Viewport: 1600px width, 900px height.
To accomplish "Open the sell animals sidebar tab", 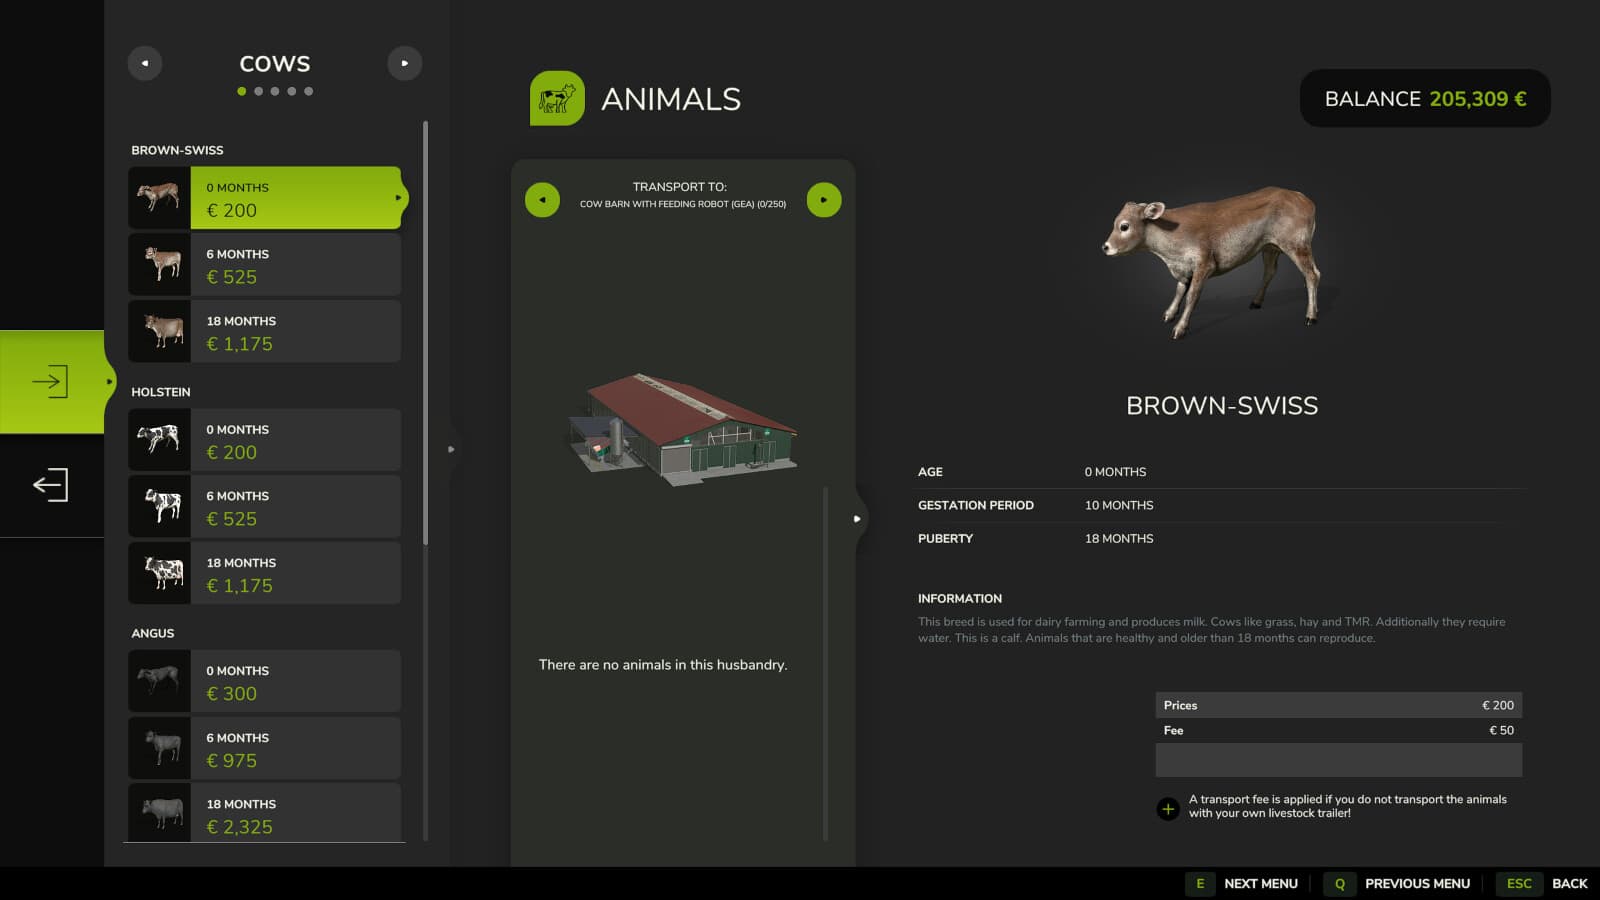I will (x=51, y=485).
